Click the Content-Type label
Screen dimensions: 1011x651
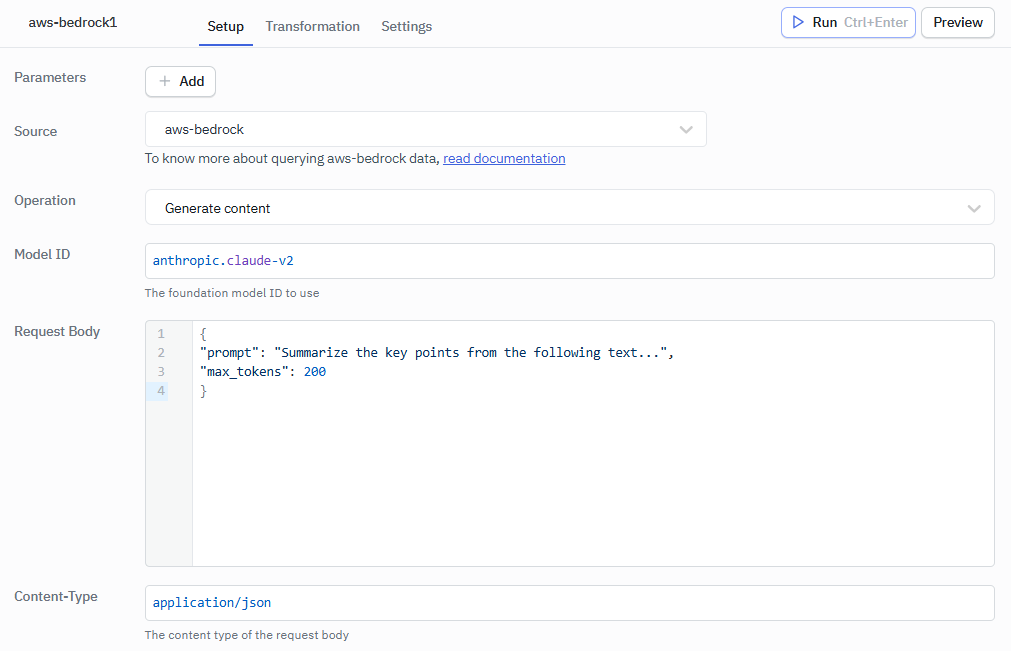pos(56,596)
